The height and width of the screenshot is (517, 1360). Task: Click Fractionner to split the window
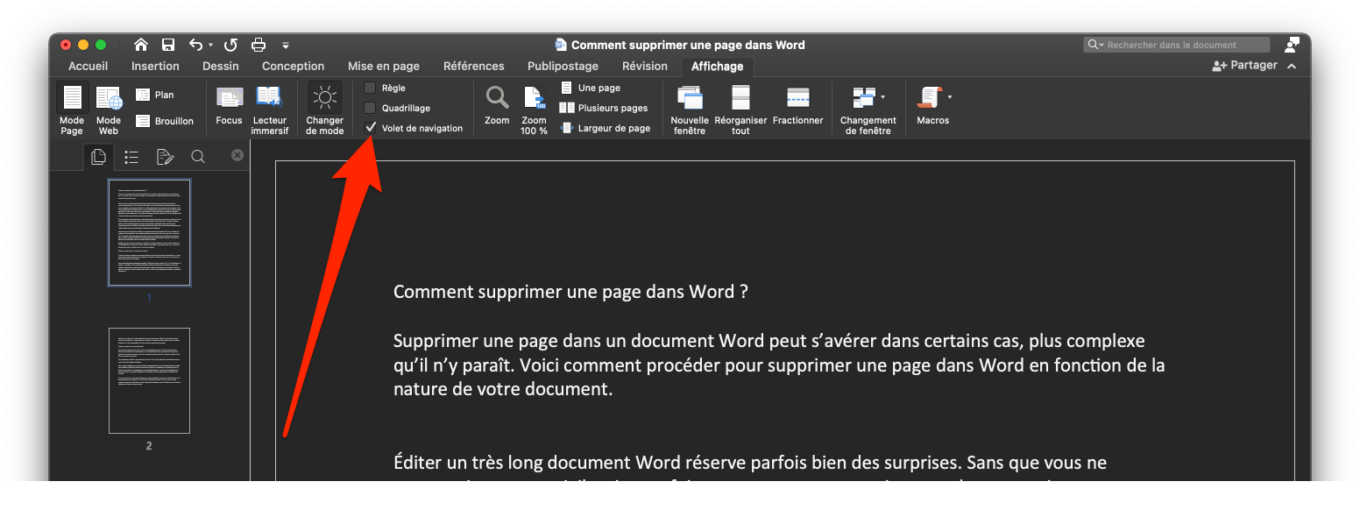pos(798,106)
